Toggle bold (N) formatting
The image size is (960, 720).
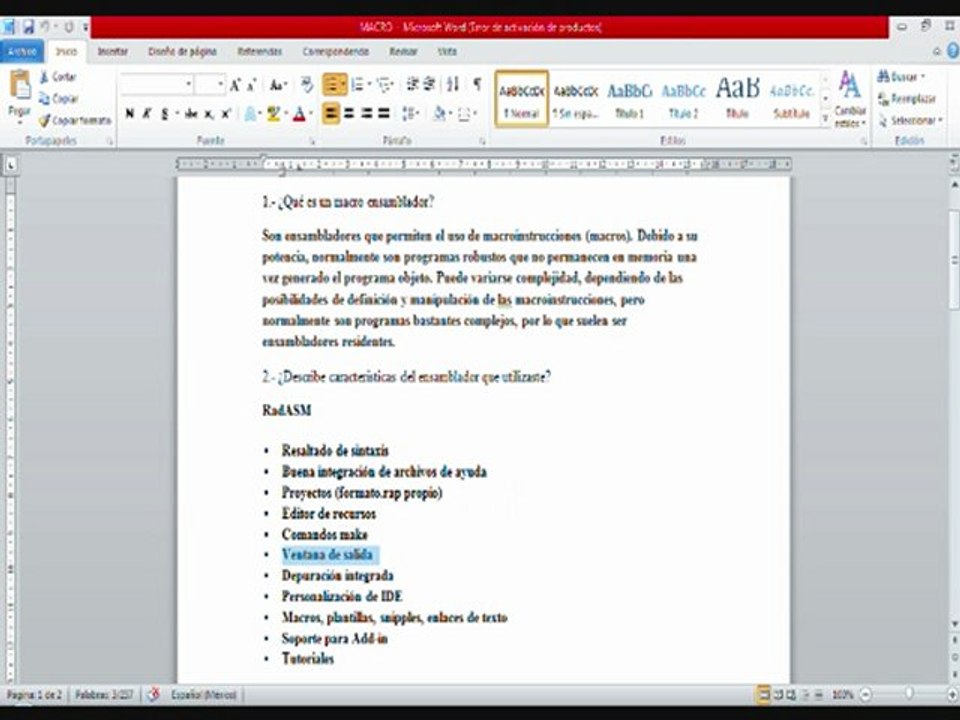[130, 114]
